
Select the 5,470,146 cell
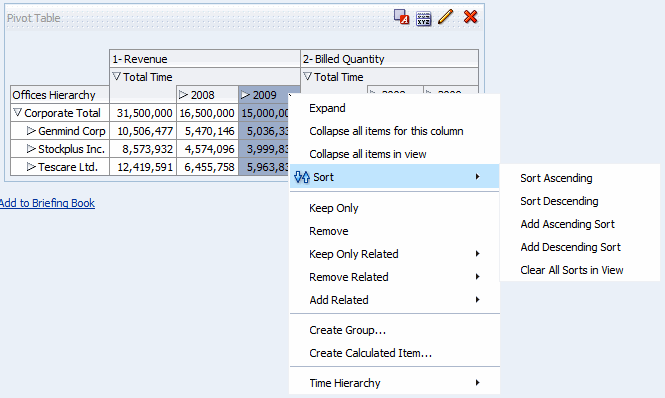click(207, 131)
